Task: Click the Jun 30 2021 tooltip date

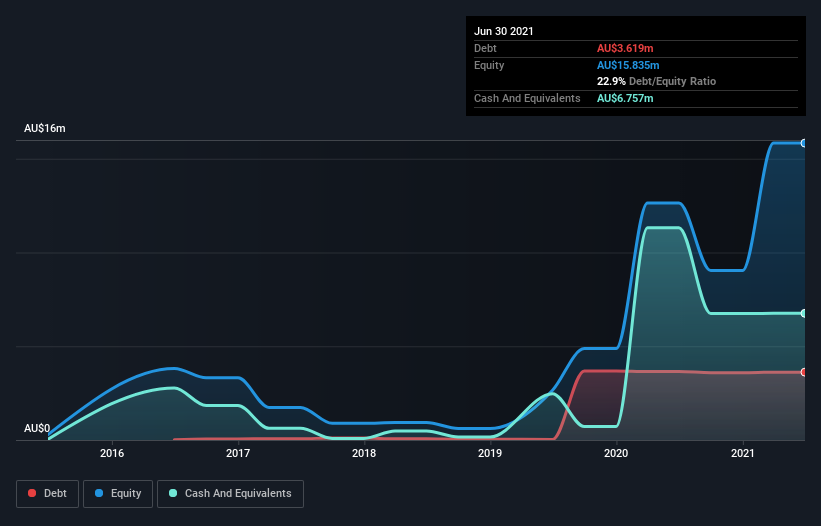Action: tap(504, 31)
